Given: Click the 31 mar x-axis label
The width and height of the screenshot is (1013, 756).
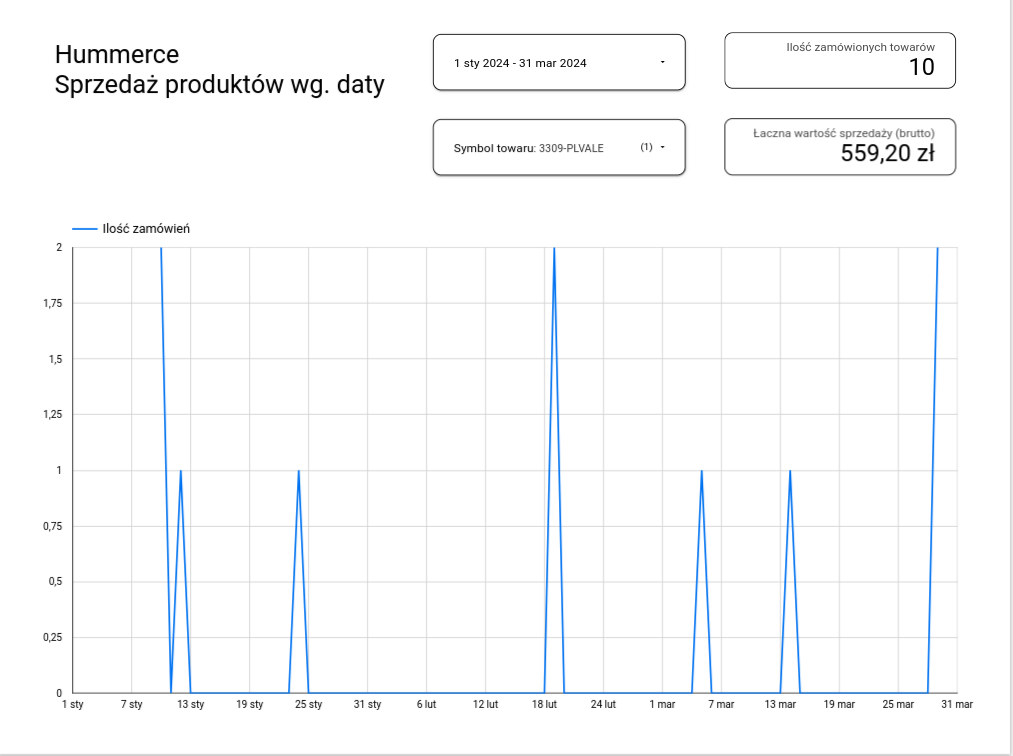Looking at the screenshot, I should click(957, 704).
